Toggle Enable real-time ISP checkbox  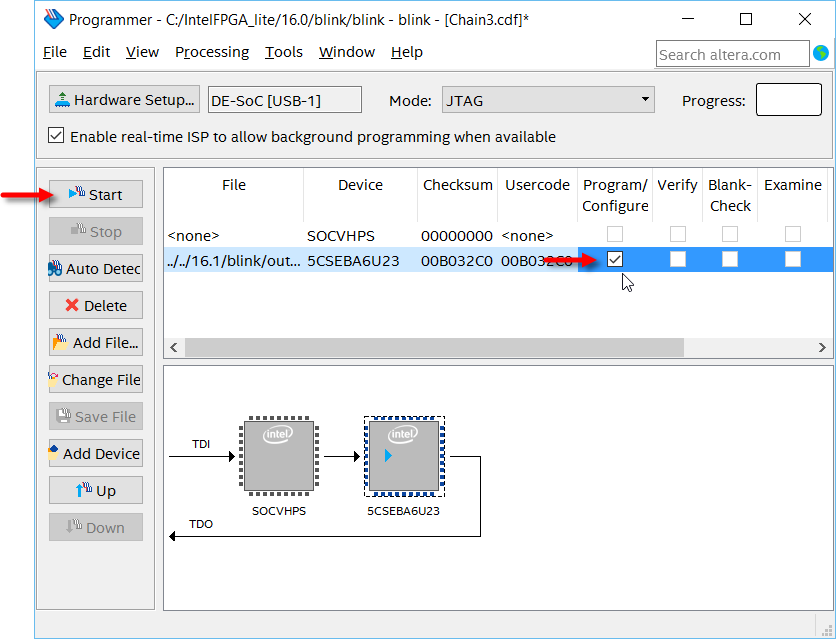[x=56, y=135]
